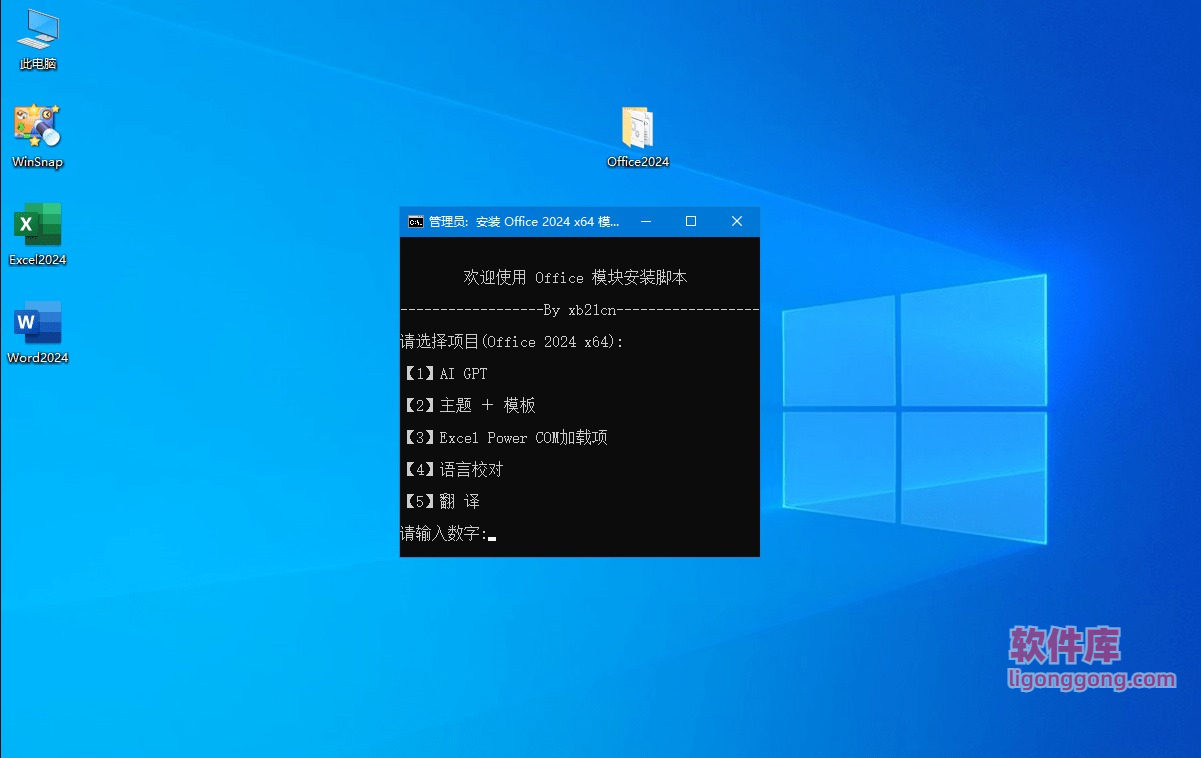Close the Office install console window
Viewport: 1201px width, 758px height.
click(737, 221)
